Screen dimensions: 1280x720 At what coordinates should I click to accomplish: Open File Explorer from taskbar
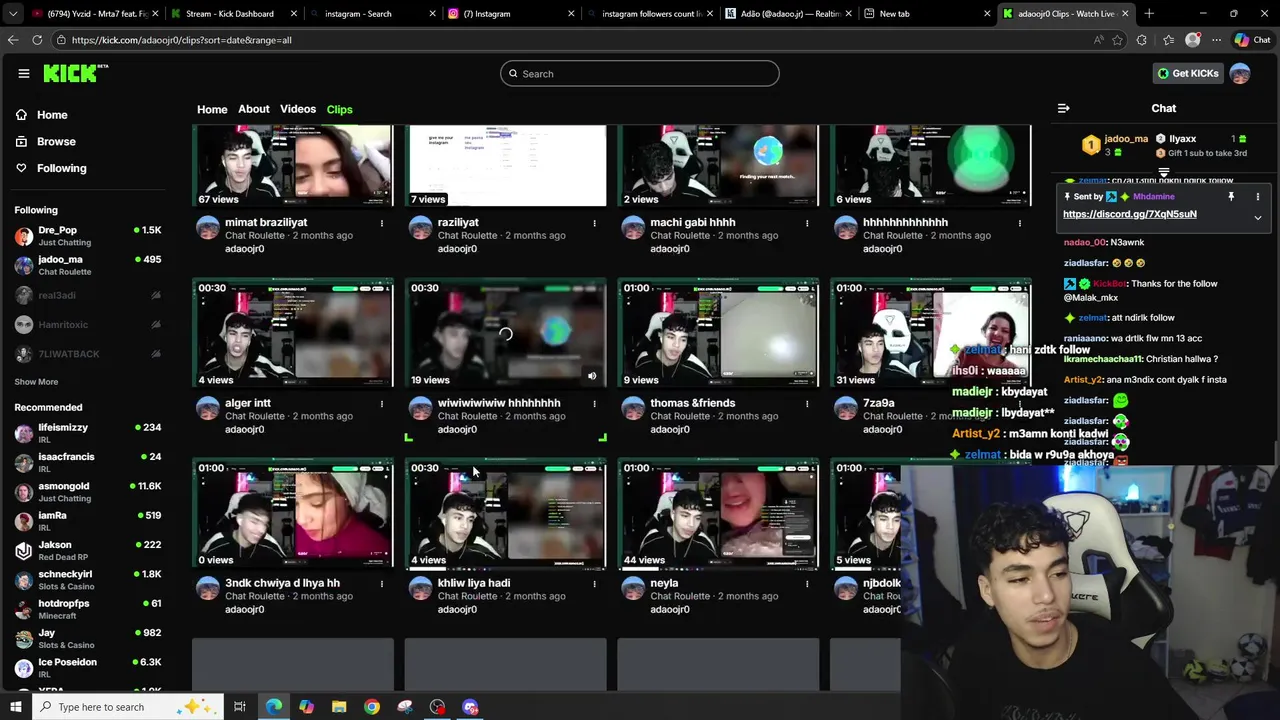coord(339,707)
